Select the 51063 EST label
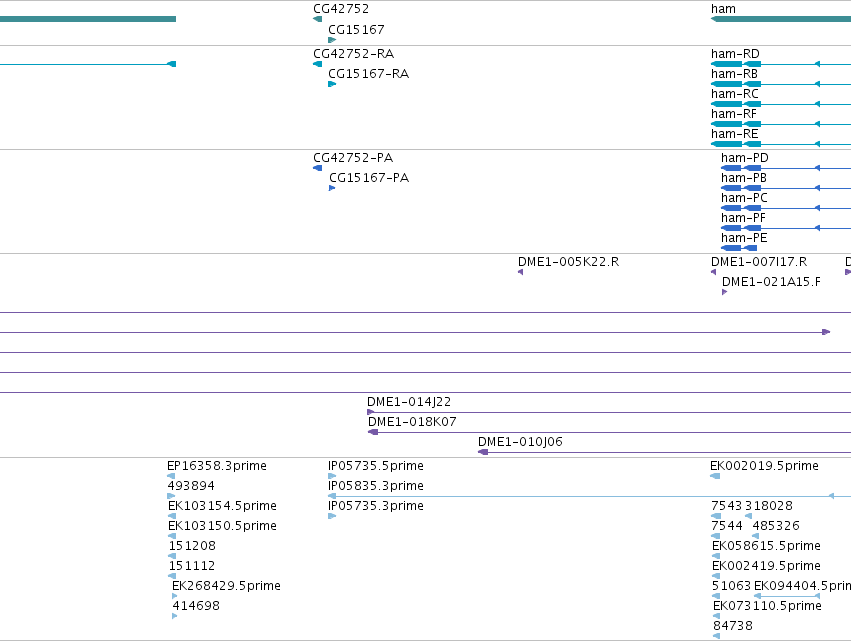This screenshot has width=851, height=641. 731,587
